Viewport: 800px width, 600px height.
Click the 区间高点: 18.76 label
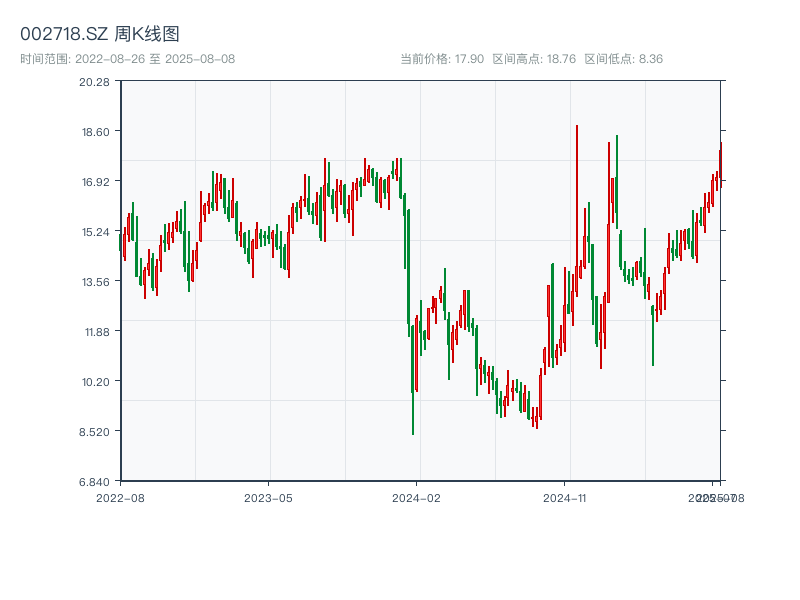(534, 59)
